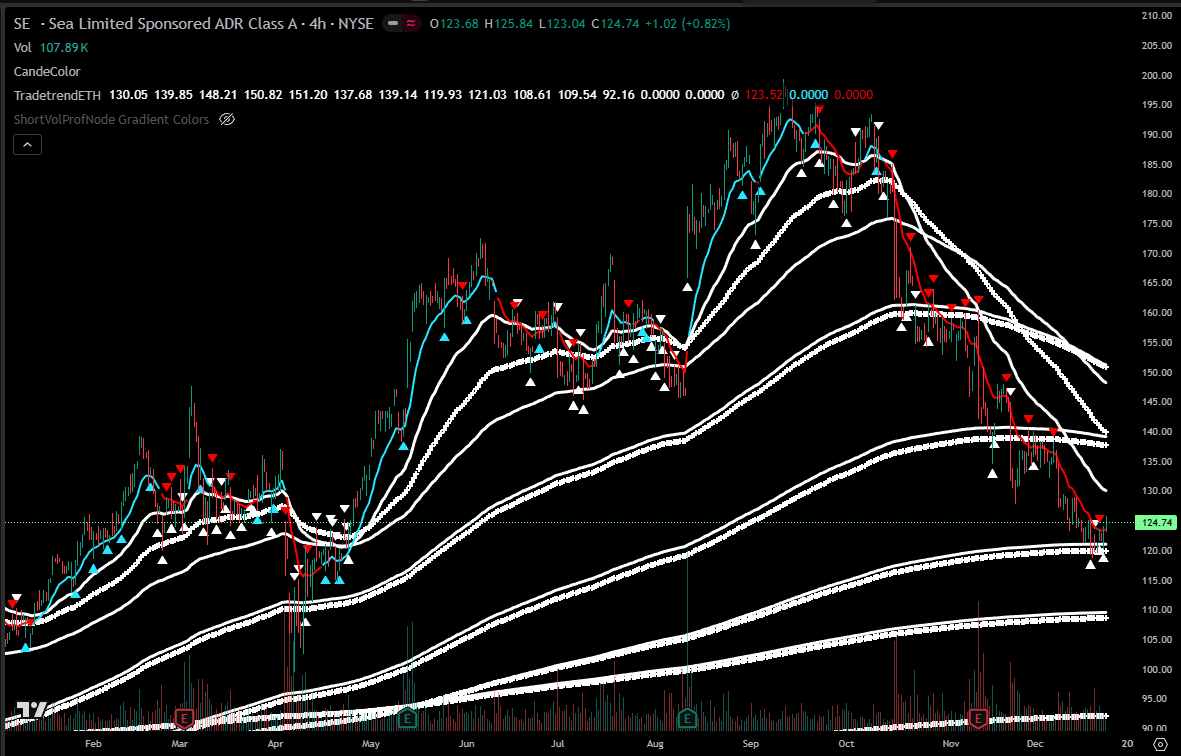
Task: Click the volume value 107.89K
Action: (64, 47)
